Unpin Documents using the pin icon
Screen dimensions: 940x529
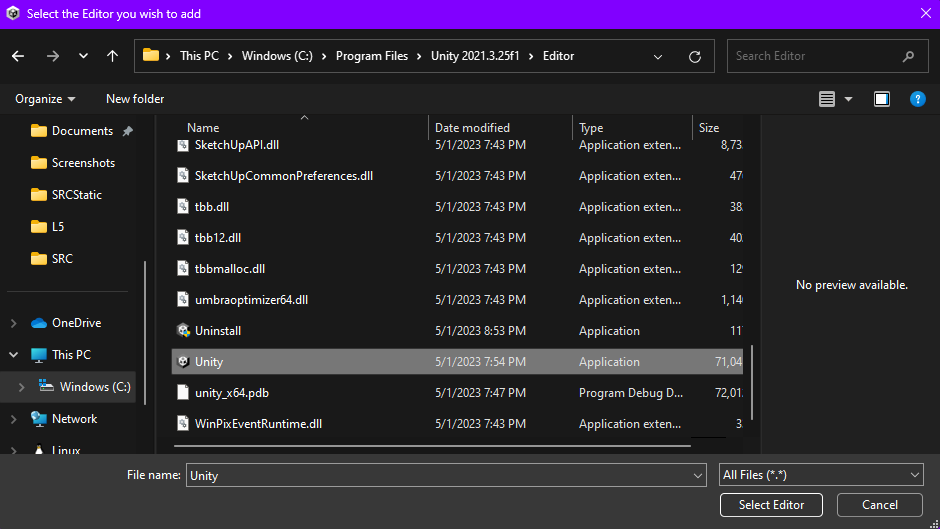(x=128, y=131)
